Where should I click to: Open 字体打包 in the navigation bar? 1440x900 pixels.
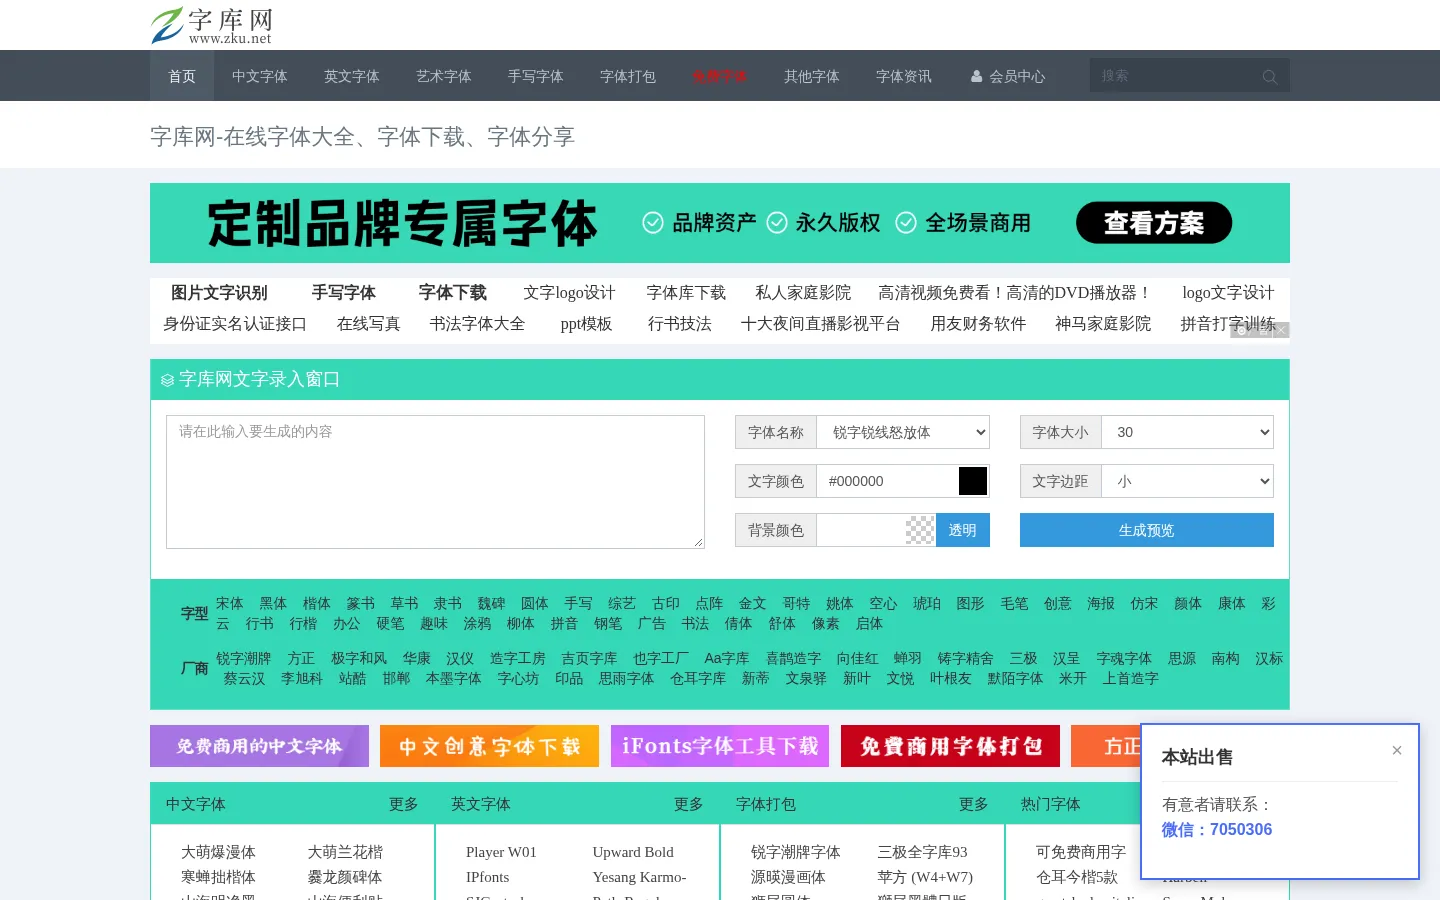pos(628,76)
